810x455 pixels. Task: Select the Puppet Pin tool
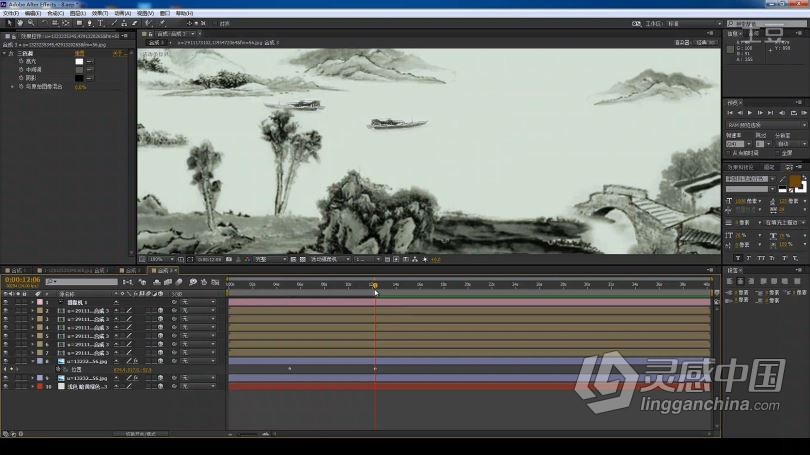(x=162, y=23)
